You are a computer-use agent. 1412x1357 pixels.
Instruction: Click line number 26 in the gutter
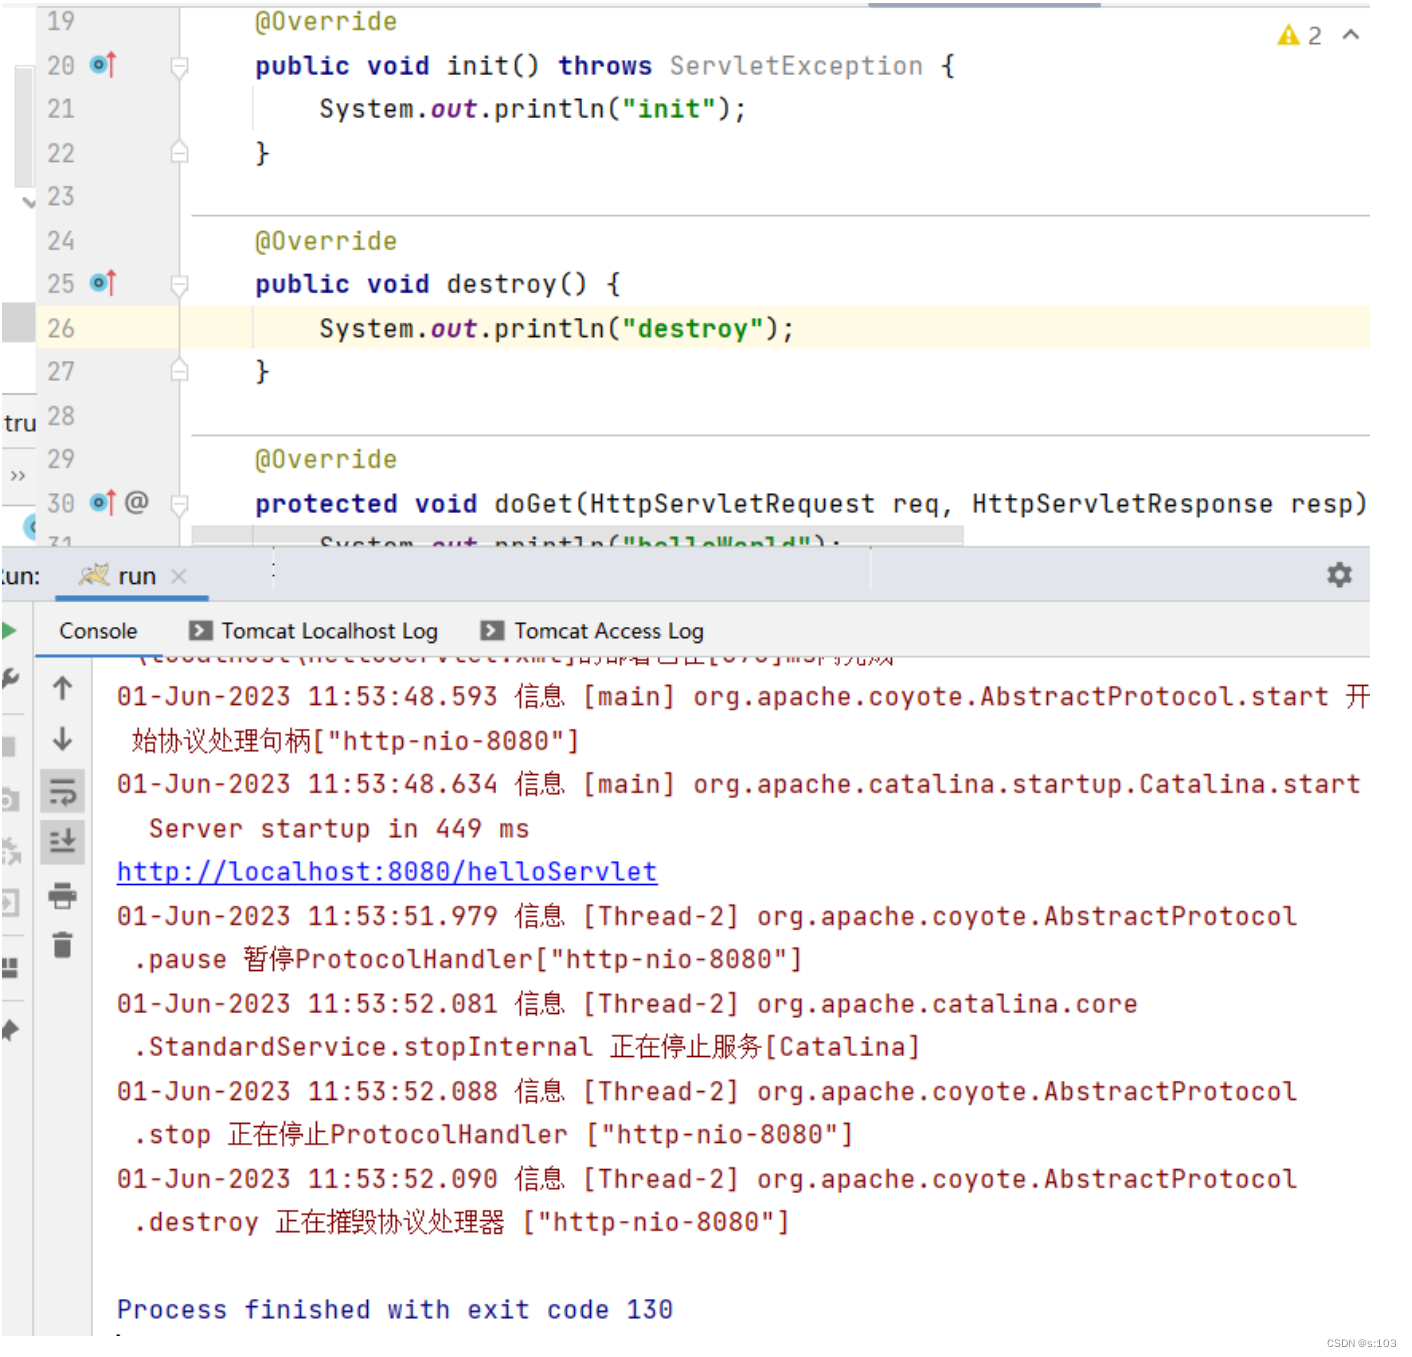click(x=61, y=328)
